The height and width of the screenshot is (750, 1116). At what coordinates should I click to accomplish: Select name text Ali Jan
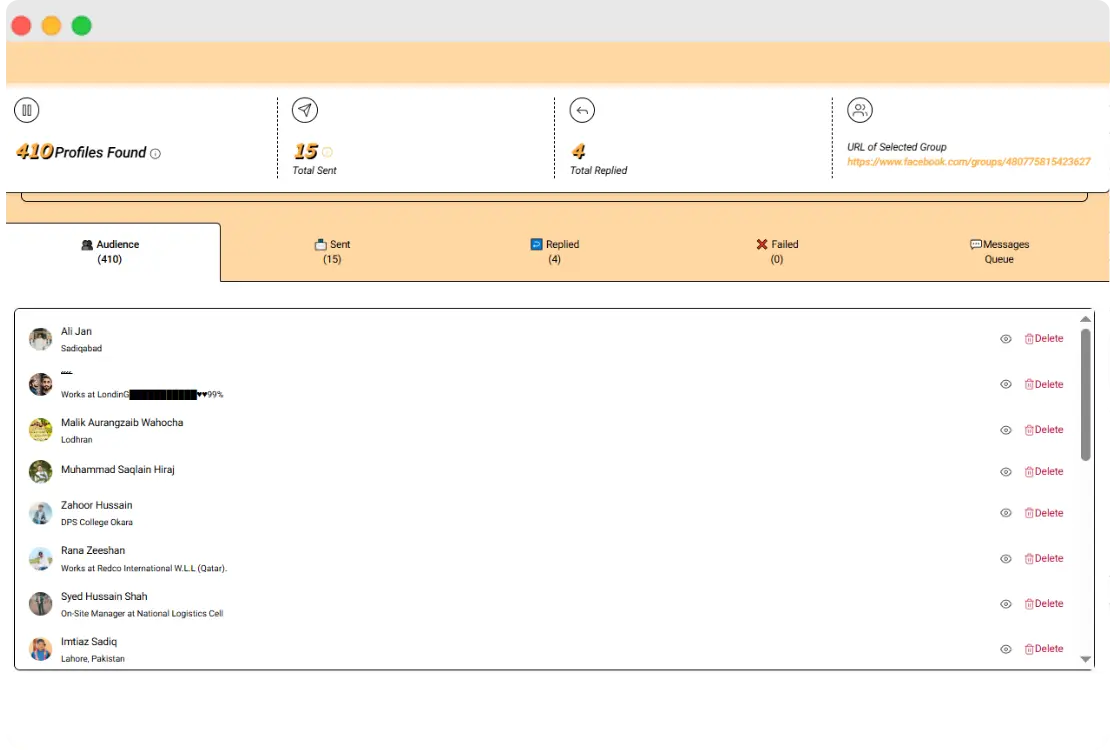pos(76,332)
